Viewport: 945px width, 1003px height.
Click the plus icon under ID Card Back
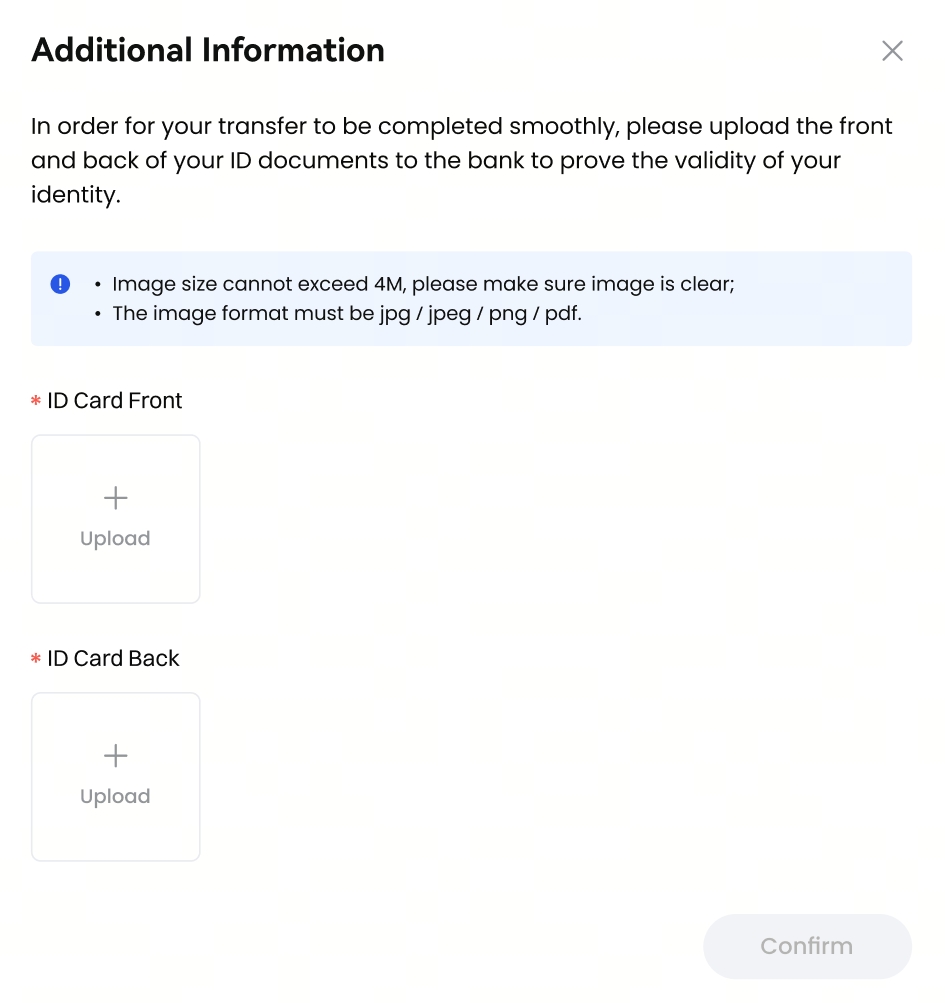(x=116, y=755)
